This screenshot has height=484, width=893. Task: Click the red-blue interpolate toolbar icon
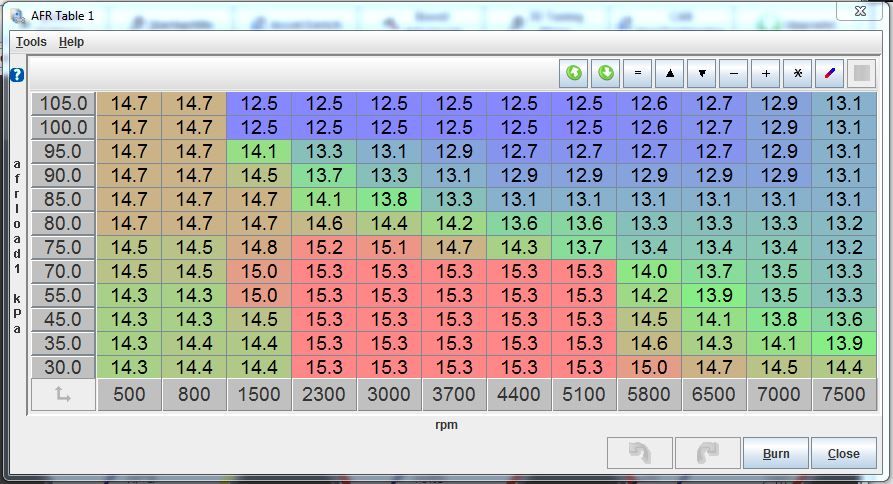(829, 73)
